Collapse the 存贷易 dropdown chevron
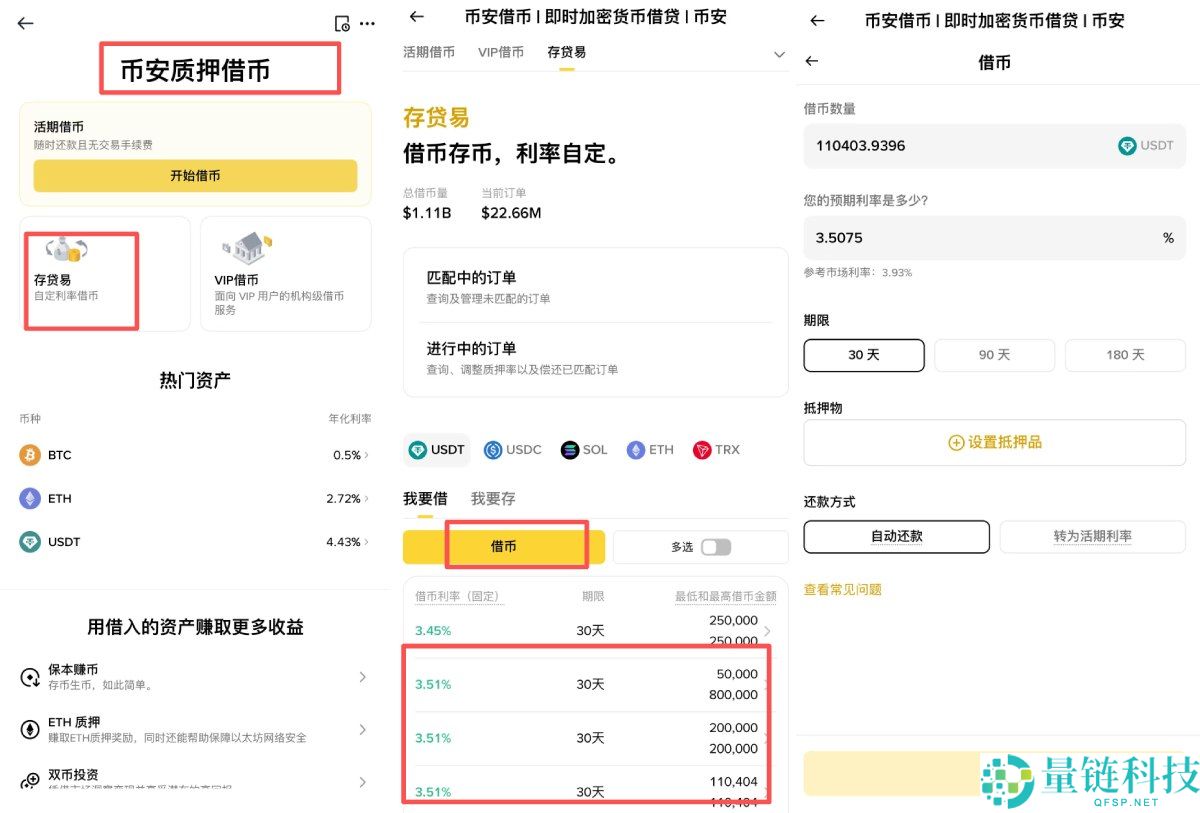Viewport: 1200px width, 813px height. [x=779, y=55]
